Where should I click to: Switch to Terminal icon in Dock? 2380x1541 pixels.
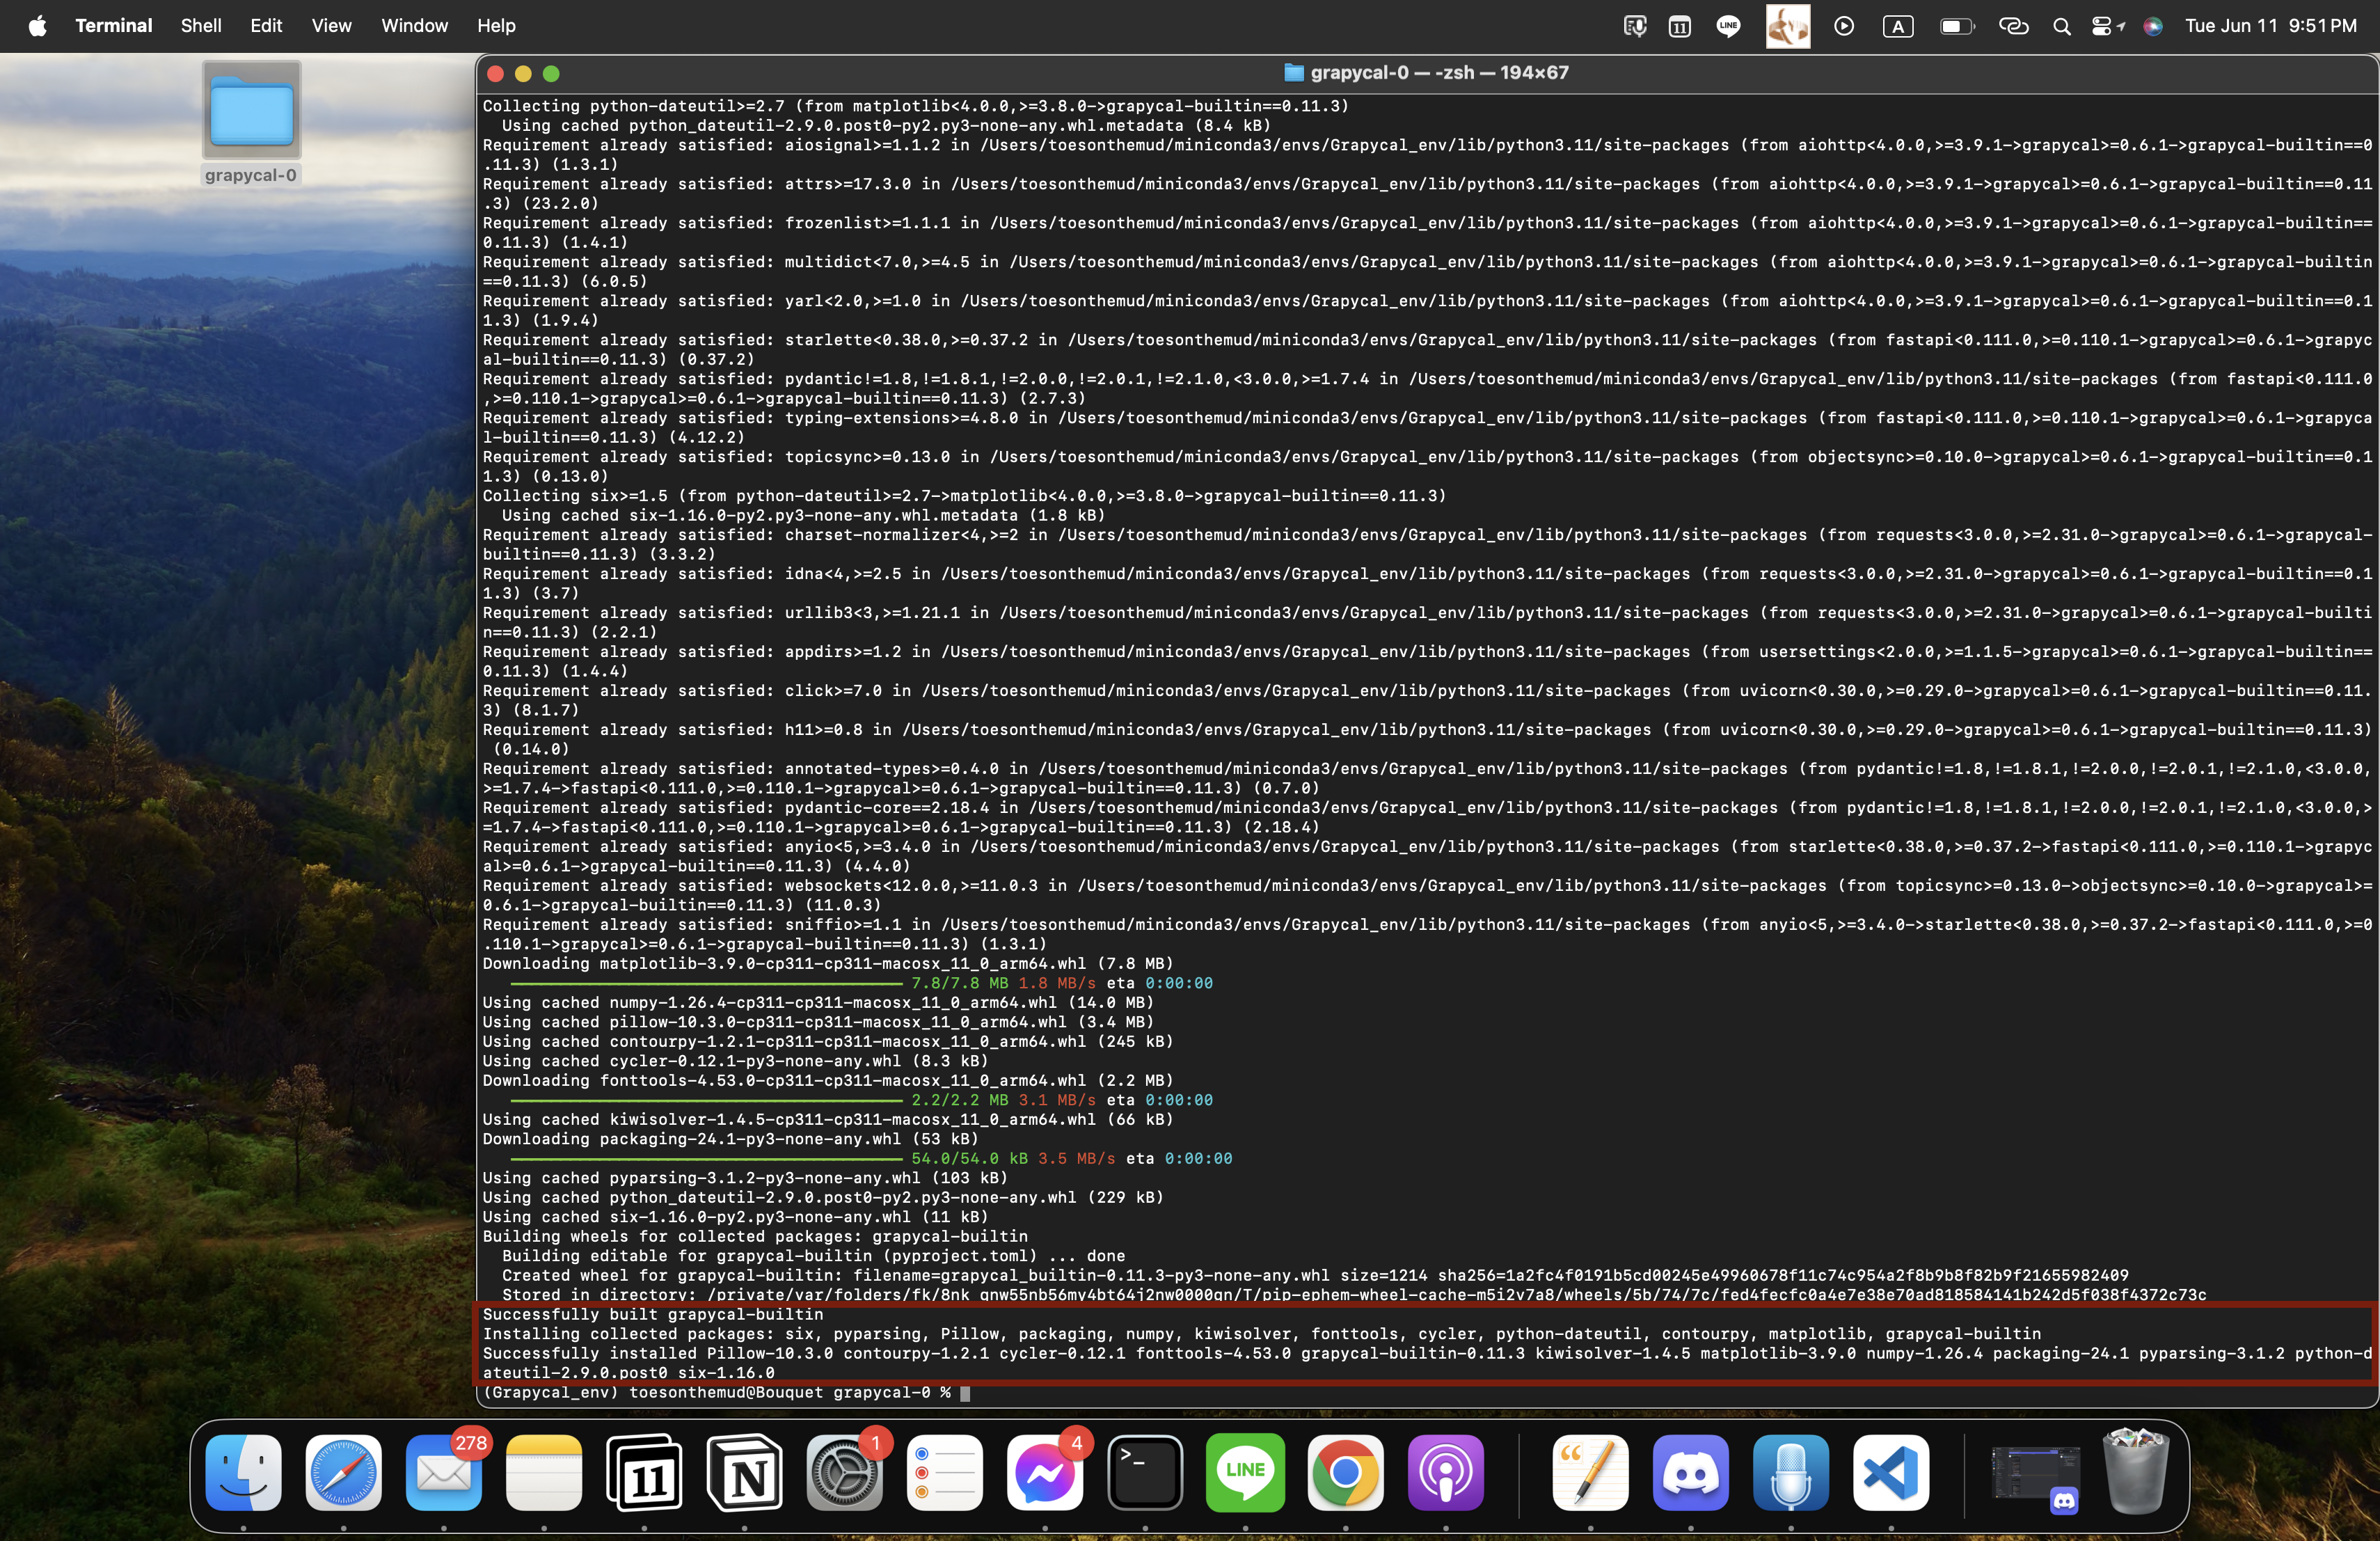pos(1145,1472)
